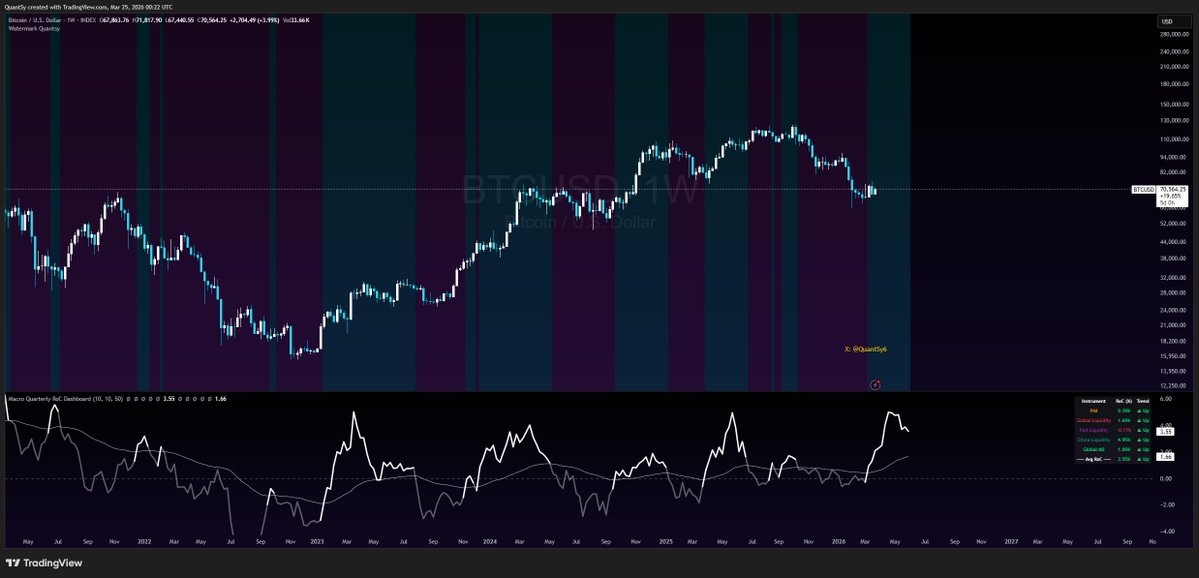This screenshot has height=578, width=1199.
Task: Click the red lightning event marker icon
Action: (x=876, y=384)
